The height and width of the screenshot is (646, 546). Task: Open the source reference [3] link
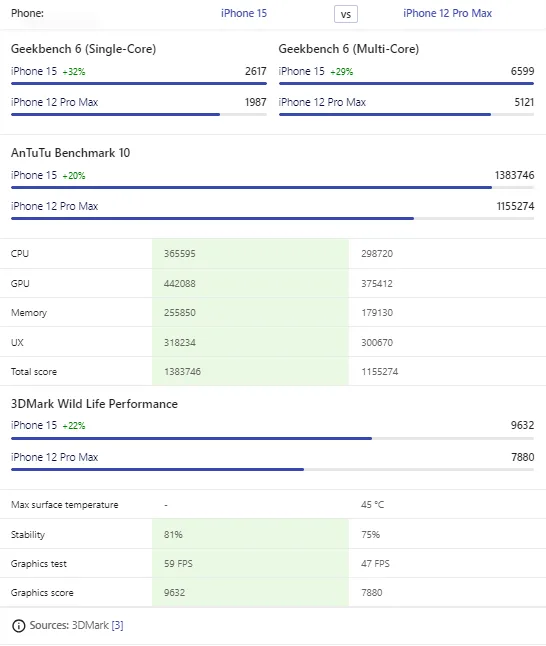[117, 625]
